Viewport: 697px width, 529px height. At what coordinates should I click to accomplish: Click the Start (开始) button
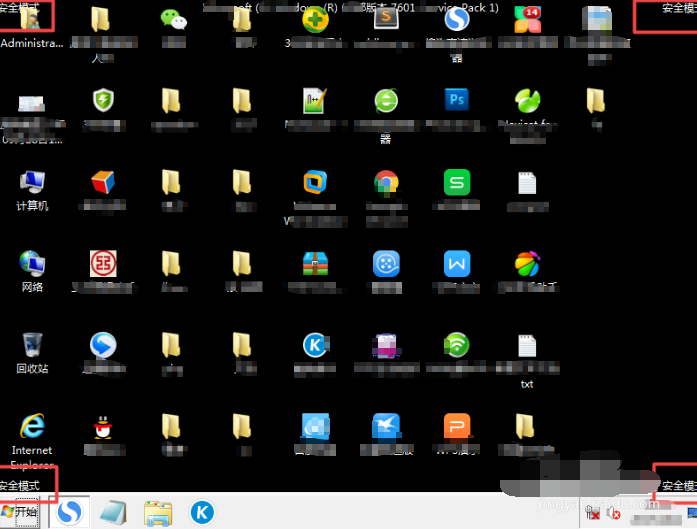[21, 513]
